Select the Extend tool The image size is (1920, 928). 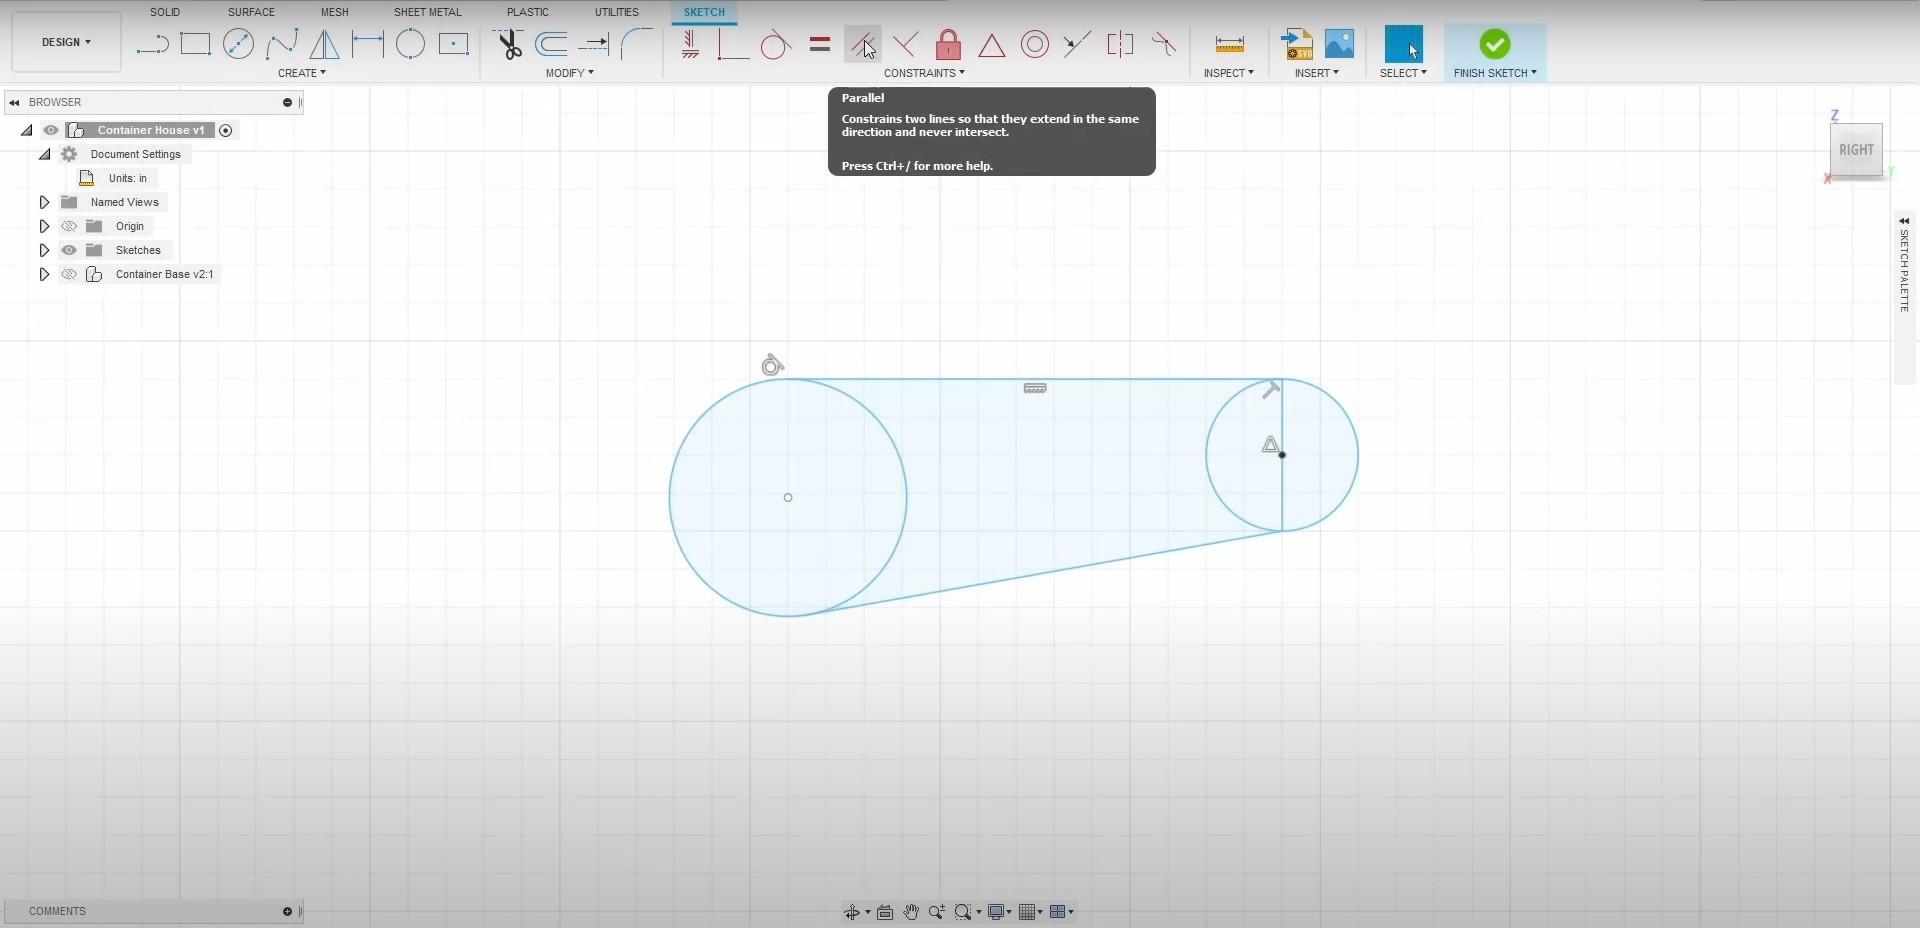click(594, 44)
